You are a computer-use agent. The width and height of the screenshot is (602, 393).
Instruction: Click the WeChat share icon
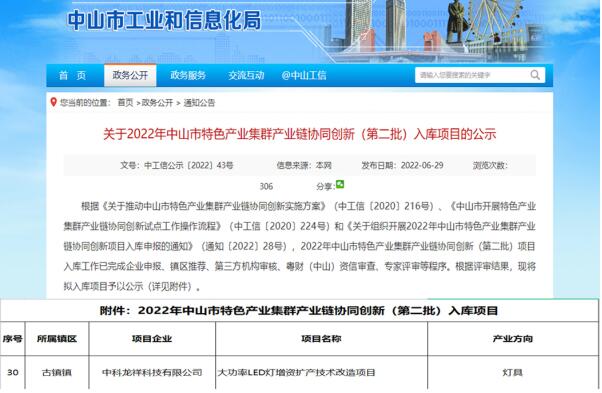click(340, 184)
